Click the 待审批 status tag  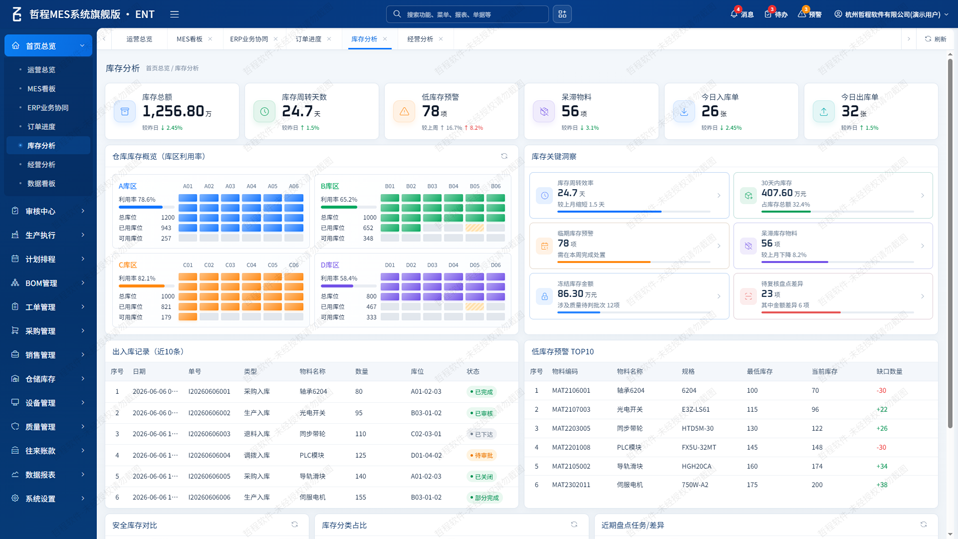click(481, 455)
